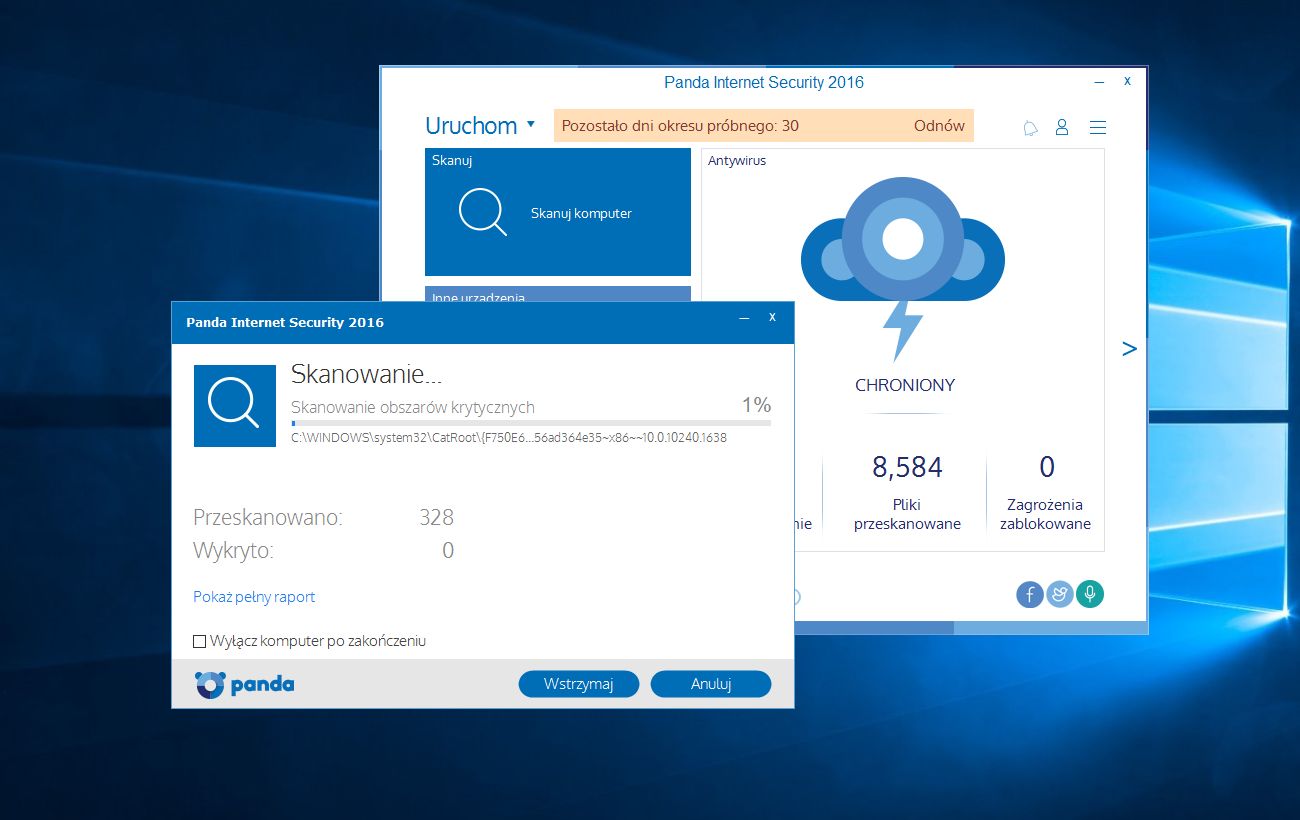
Task: Click the Twitter bird icon
Action: click(1060, 594)
